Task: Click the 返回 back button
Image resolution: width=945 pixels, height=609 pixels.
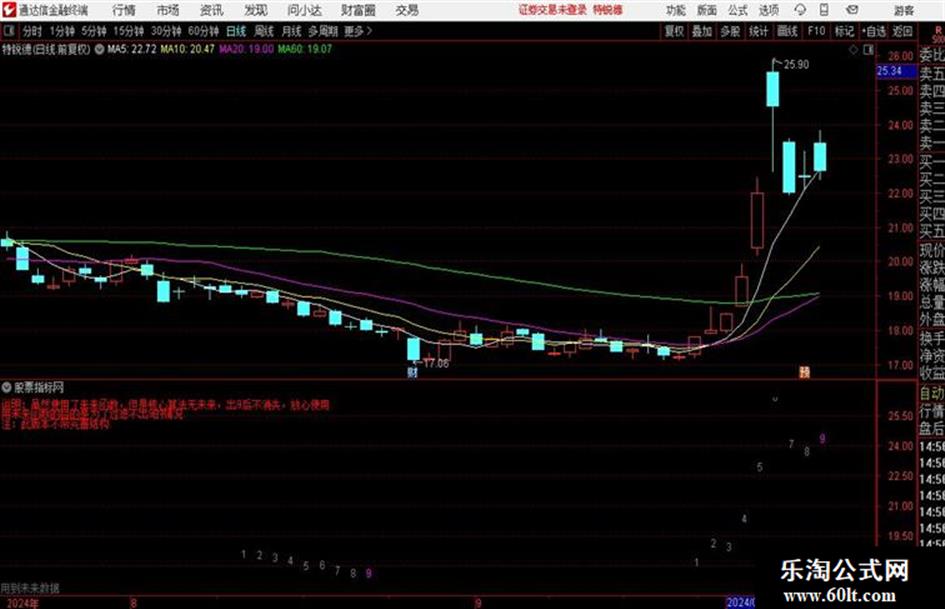Action: point(902,31)
